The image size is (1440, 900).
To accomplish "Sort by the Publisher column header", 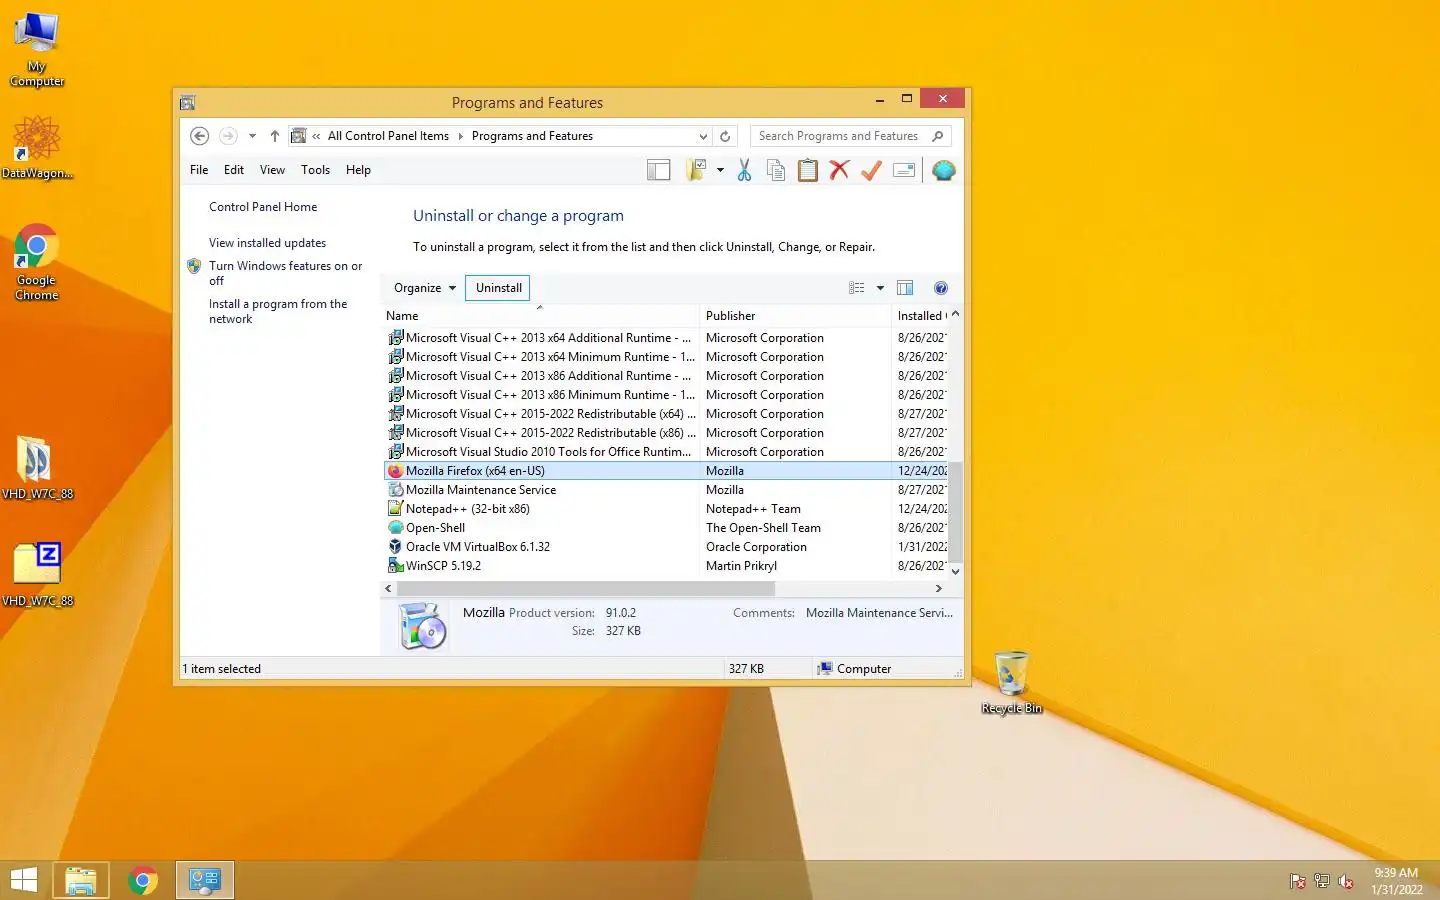I will 795,316.
